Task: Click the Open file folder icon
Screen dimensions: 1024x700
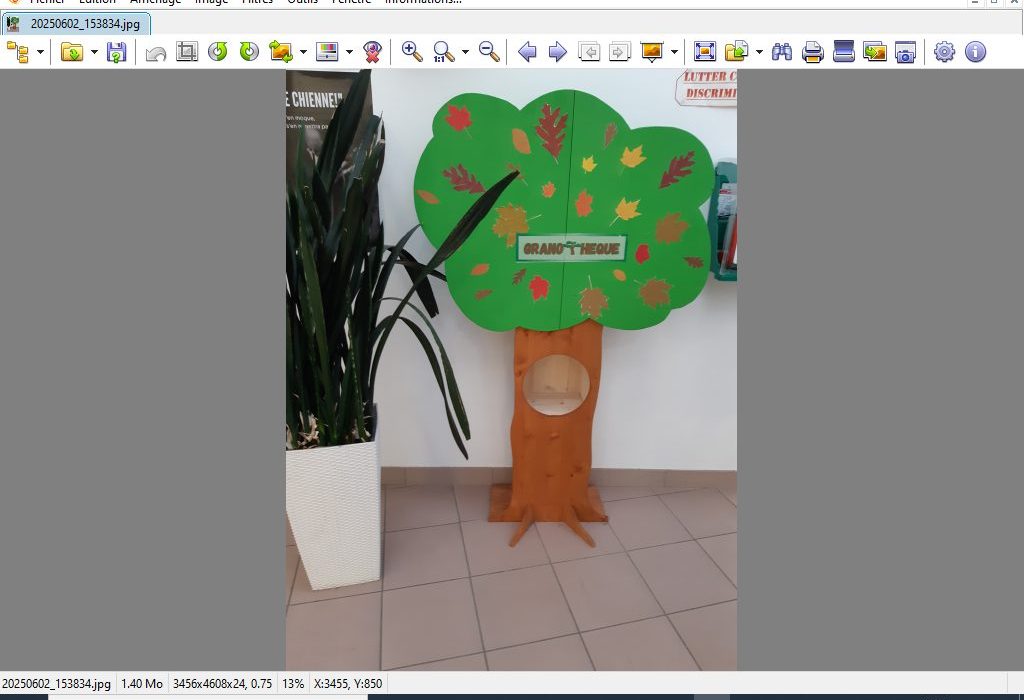Action: 72,52
